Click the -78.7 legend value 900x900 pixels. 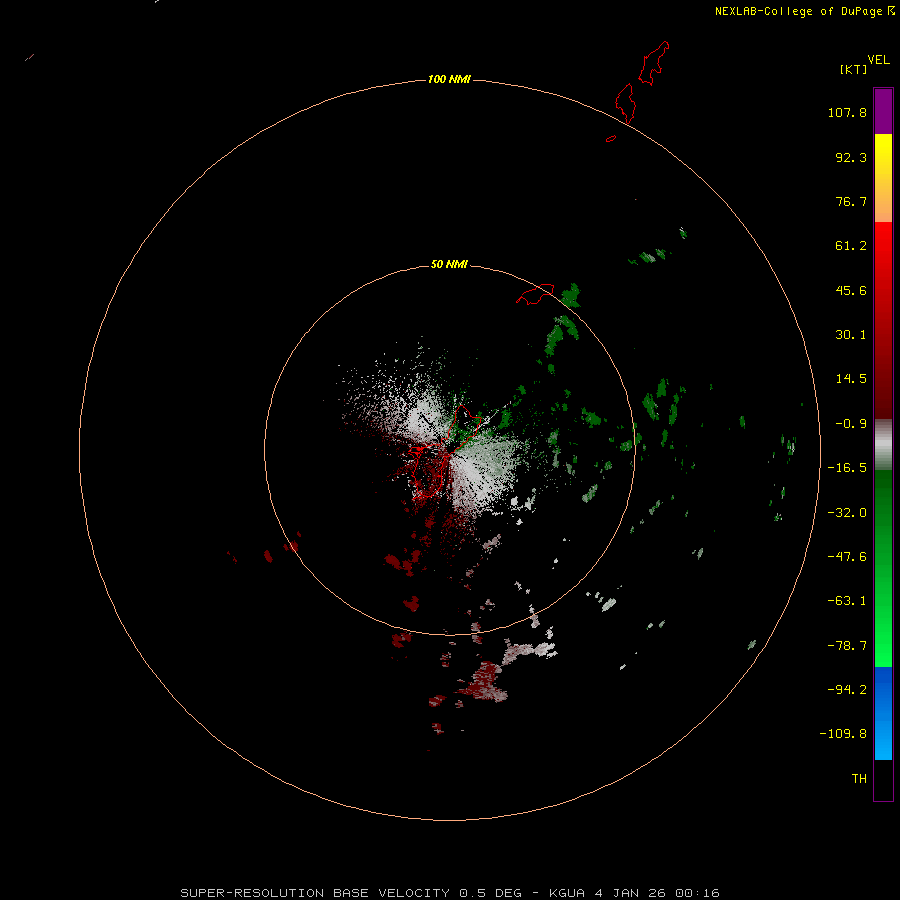pyautogui.click(x=847, y=646)
